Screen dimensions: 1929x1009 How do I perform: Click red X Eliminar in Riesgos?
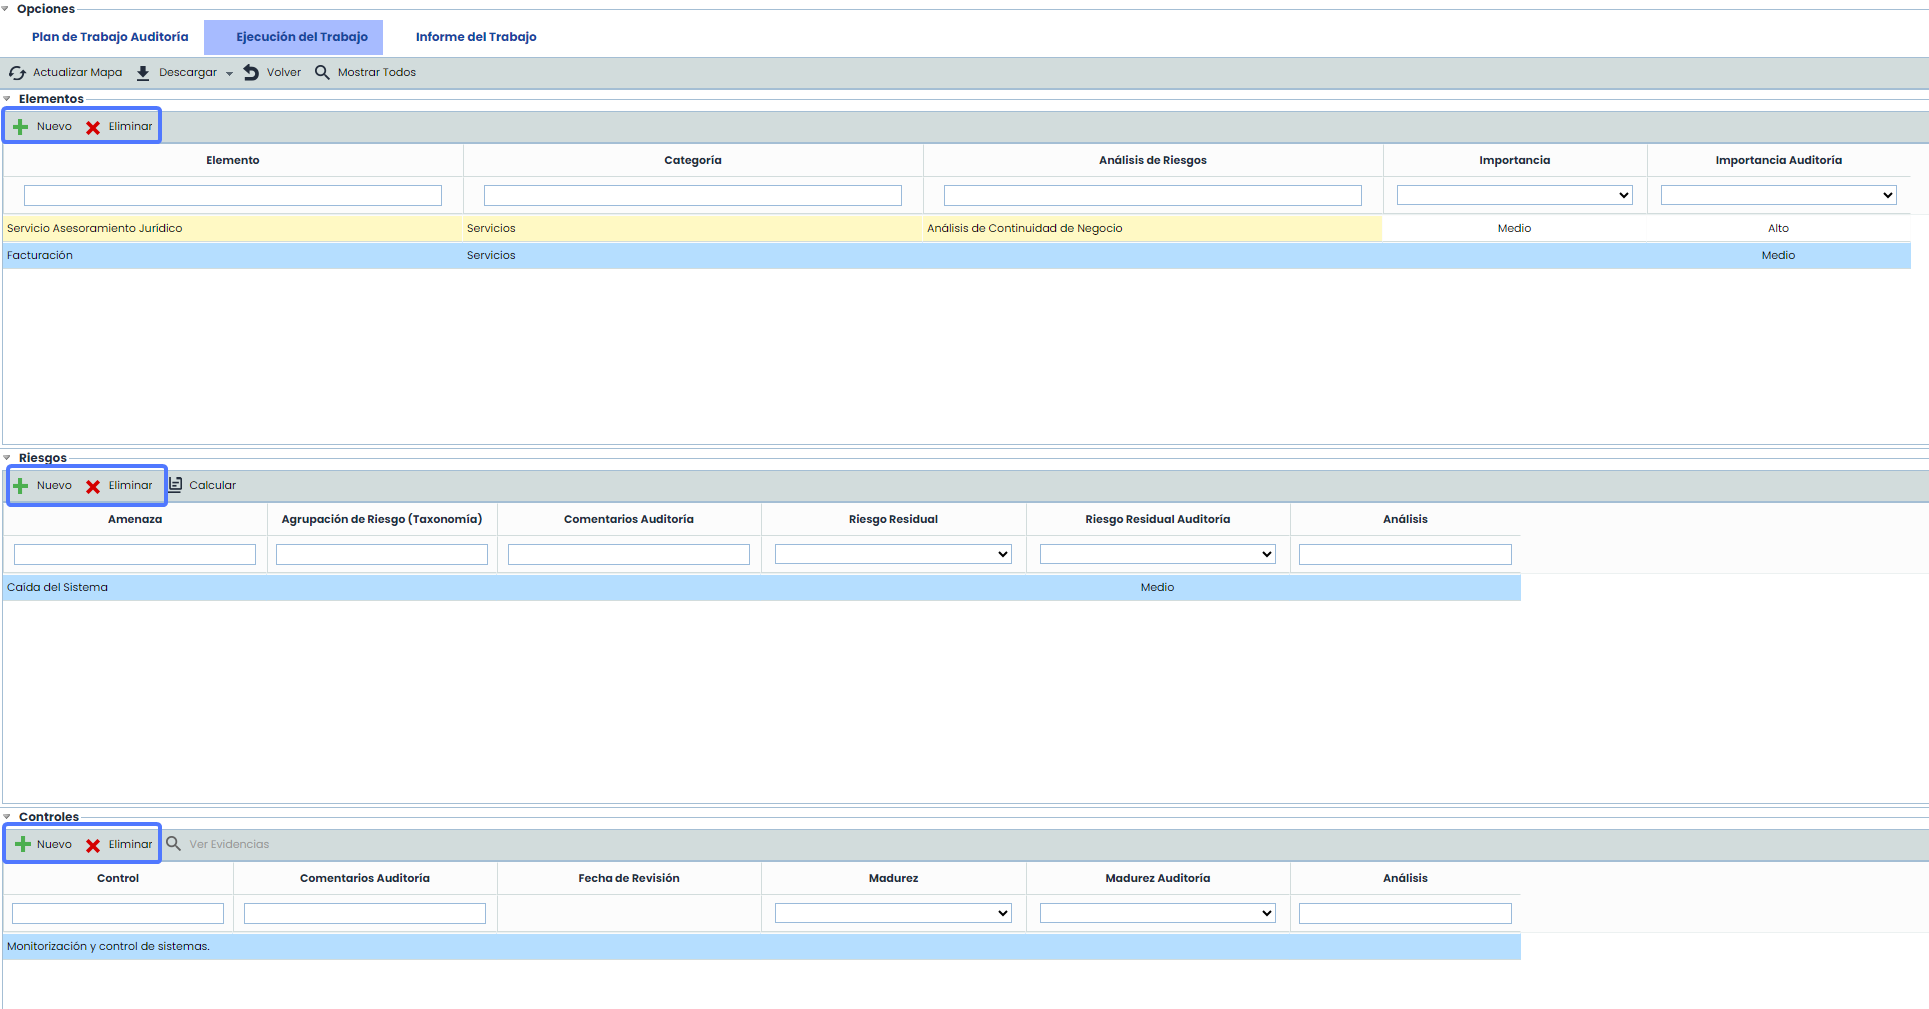point(93,486)
